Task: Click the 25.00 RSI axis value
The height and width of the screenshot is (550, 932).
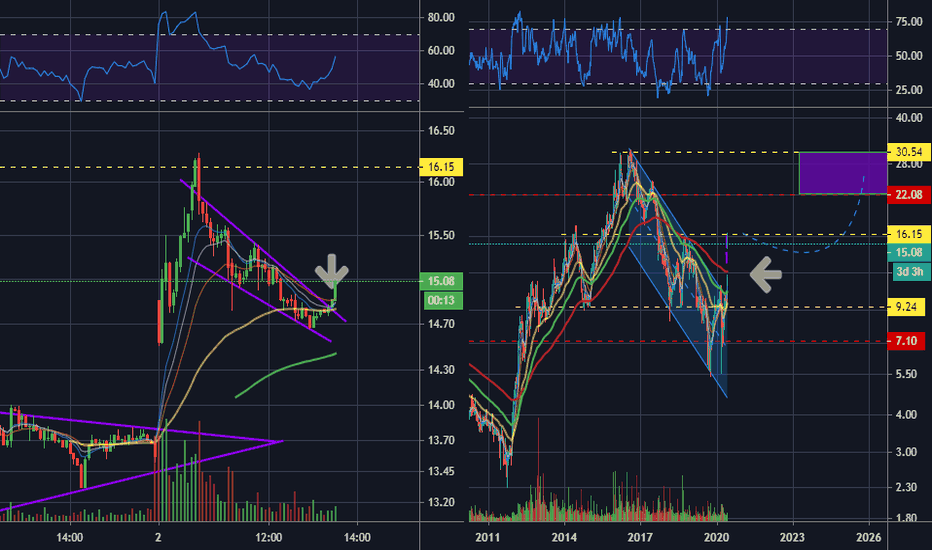Action: [x=909, y=90]
